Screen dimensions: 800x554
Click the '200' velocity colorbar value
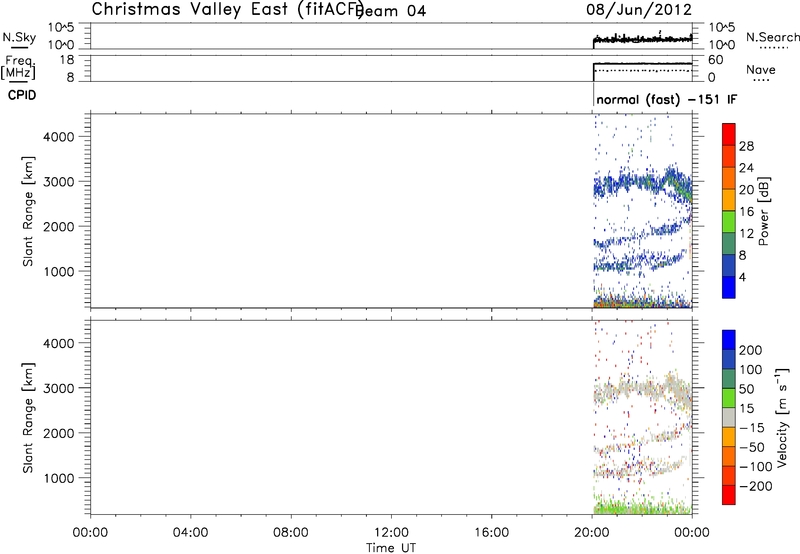tap(751, 350)
